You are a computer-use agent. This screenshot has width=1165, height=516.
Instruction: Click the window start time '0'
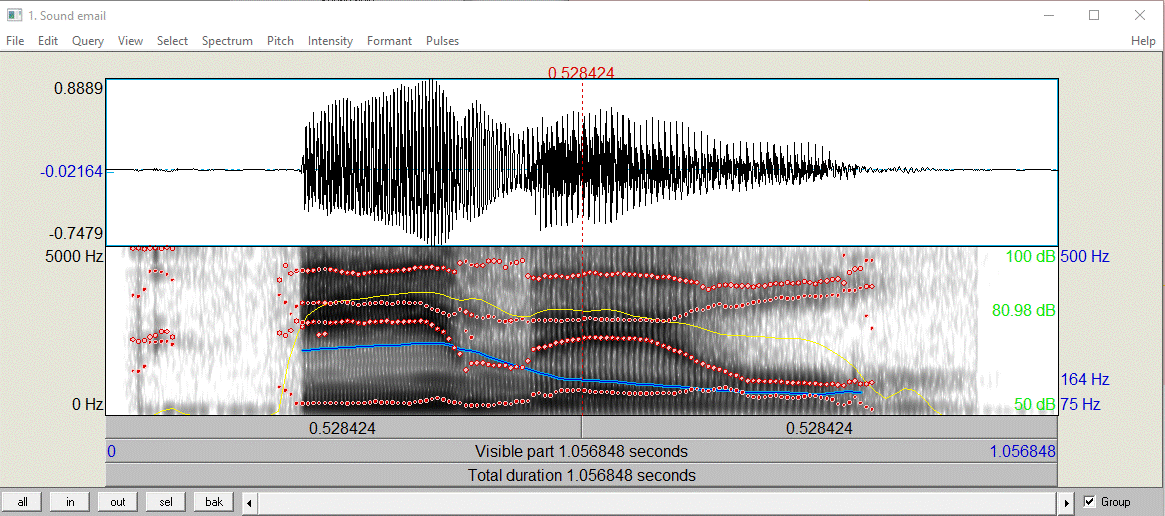[111, 451]
